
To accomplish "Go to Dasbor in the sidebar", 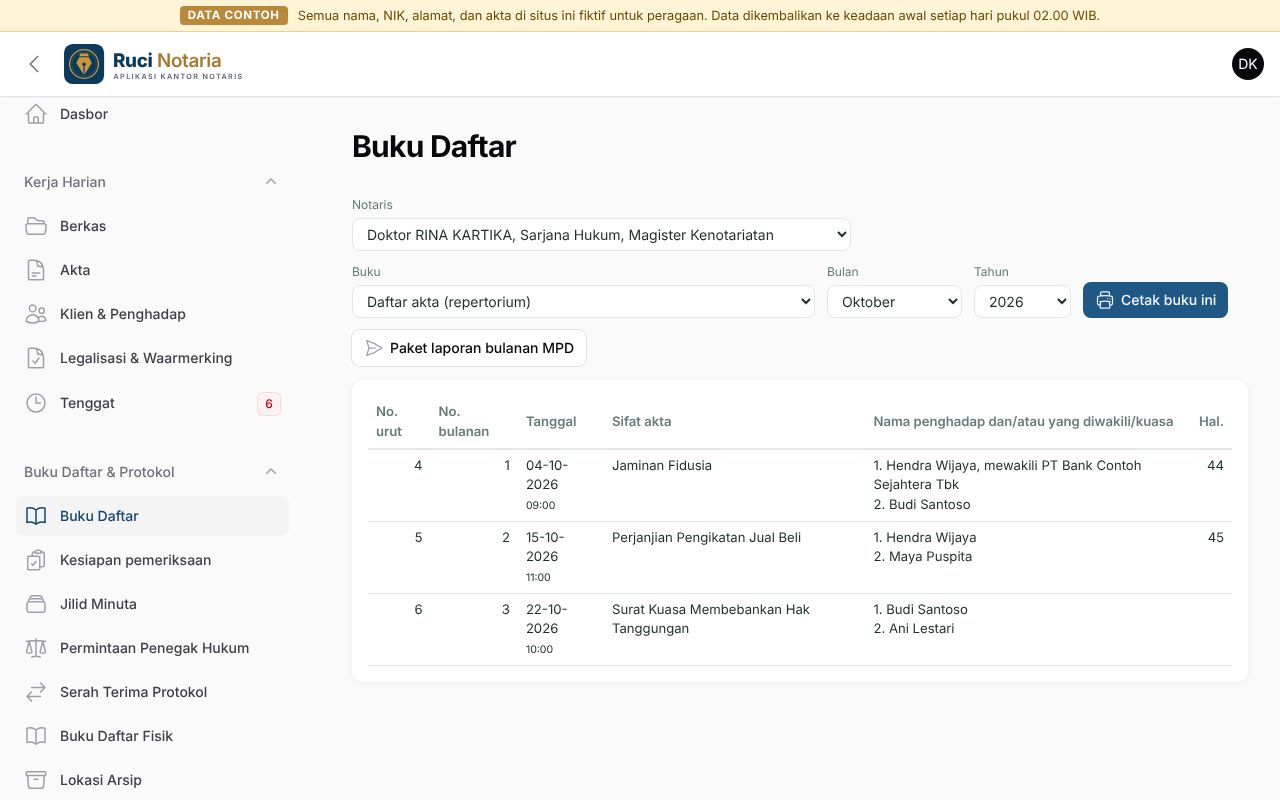I will tap(152, 114).
